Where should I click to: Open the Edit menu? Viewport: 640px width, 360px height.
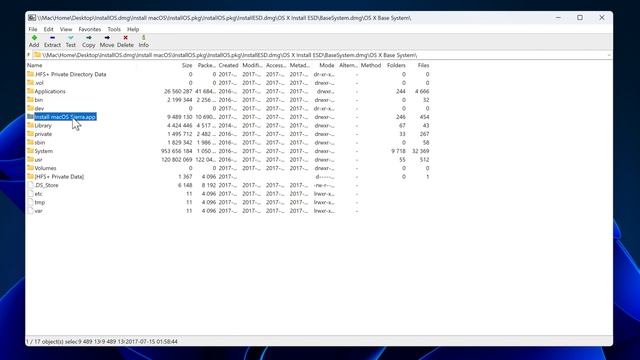tap(49, 29)
